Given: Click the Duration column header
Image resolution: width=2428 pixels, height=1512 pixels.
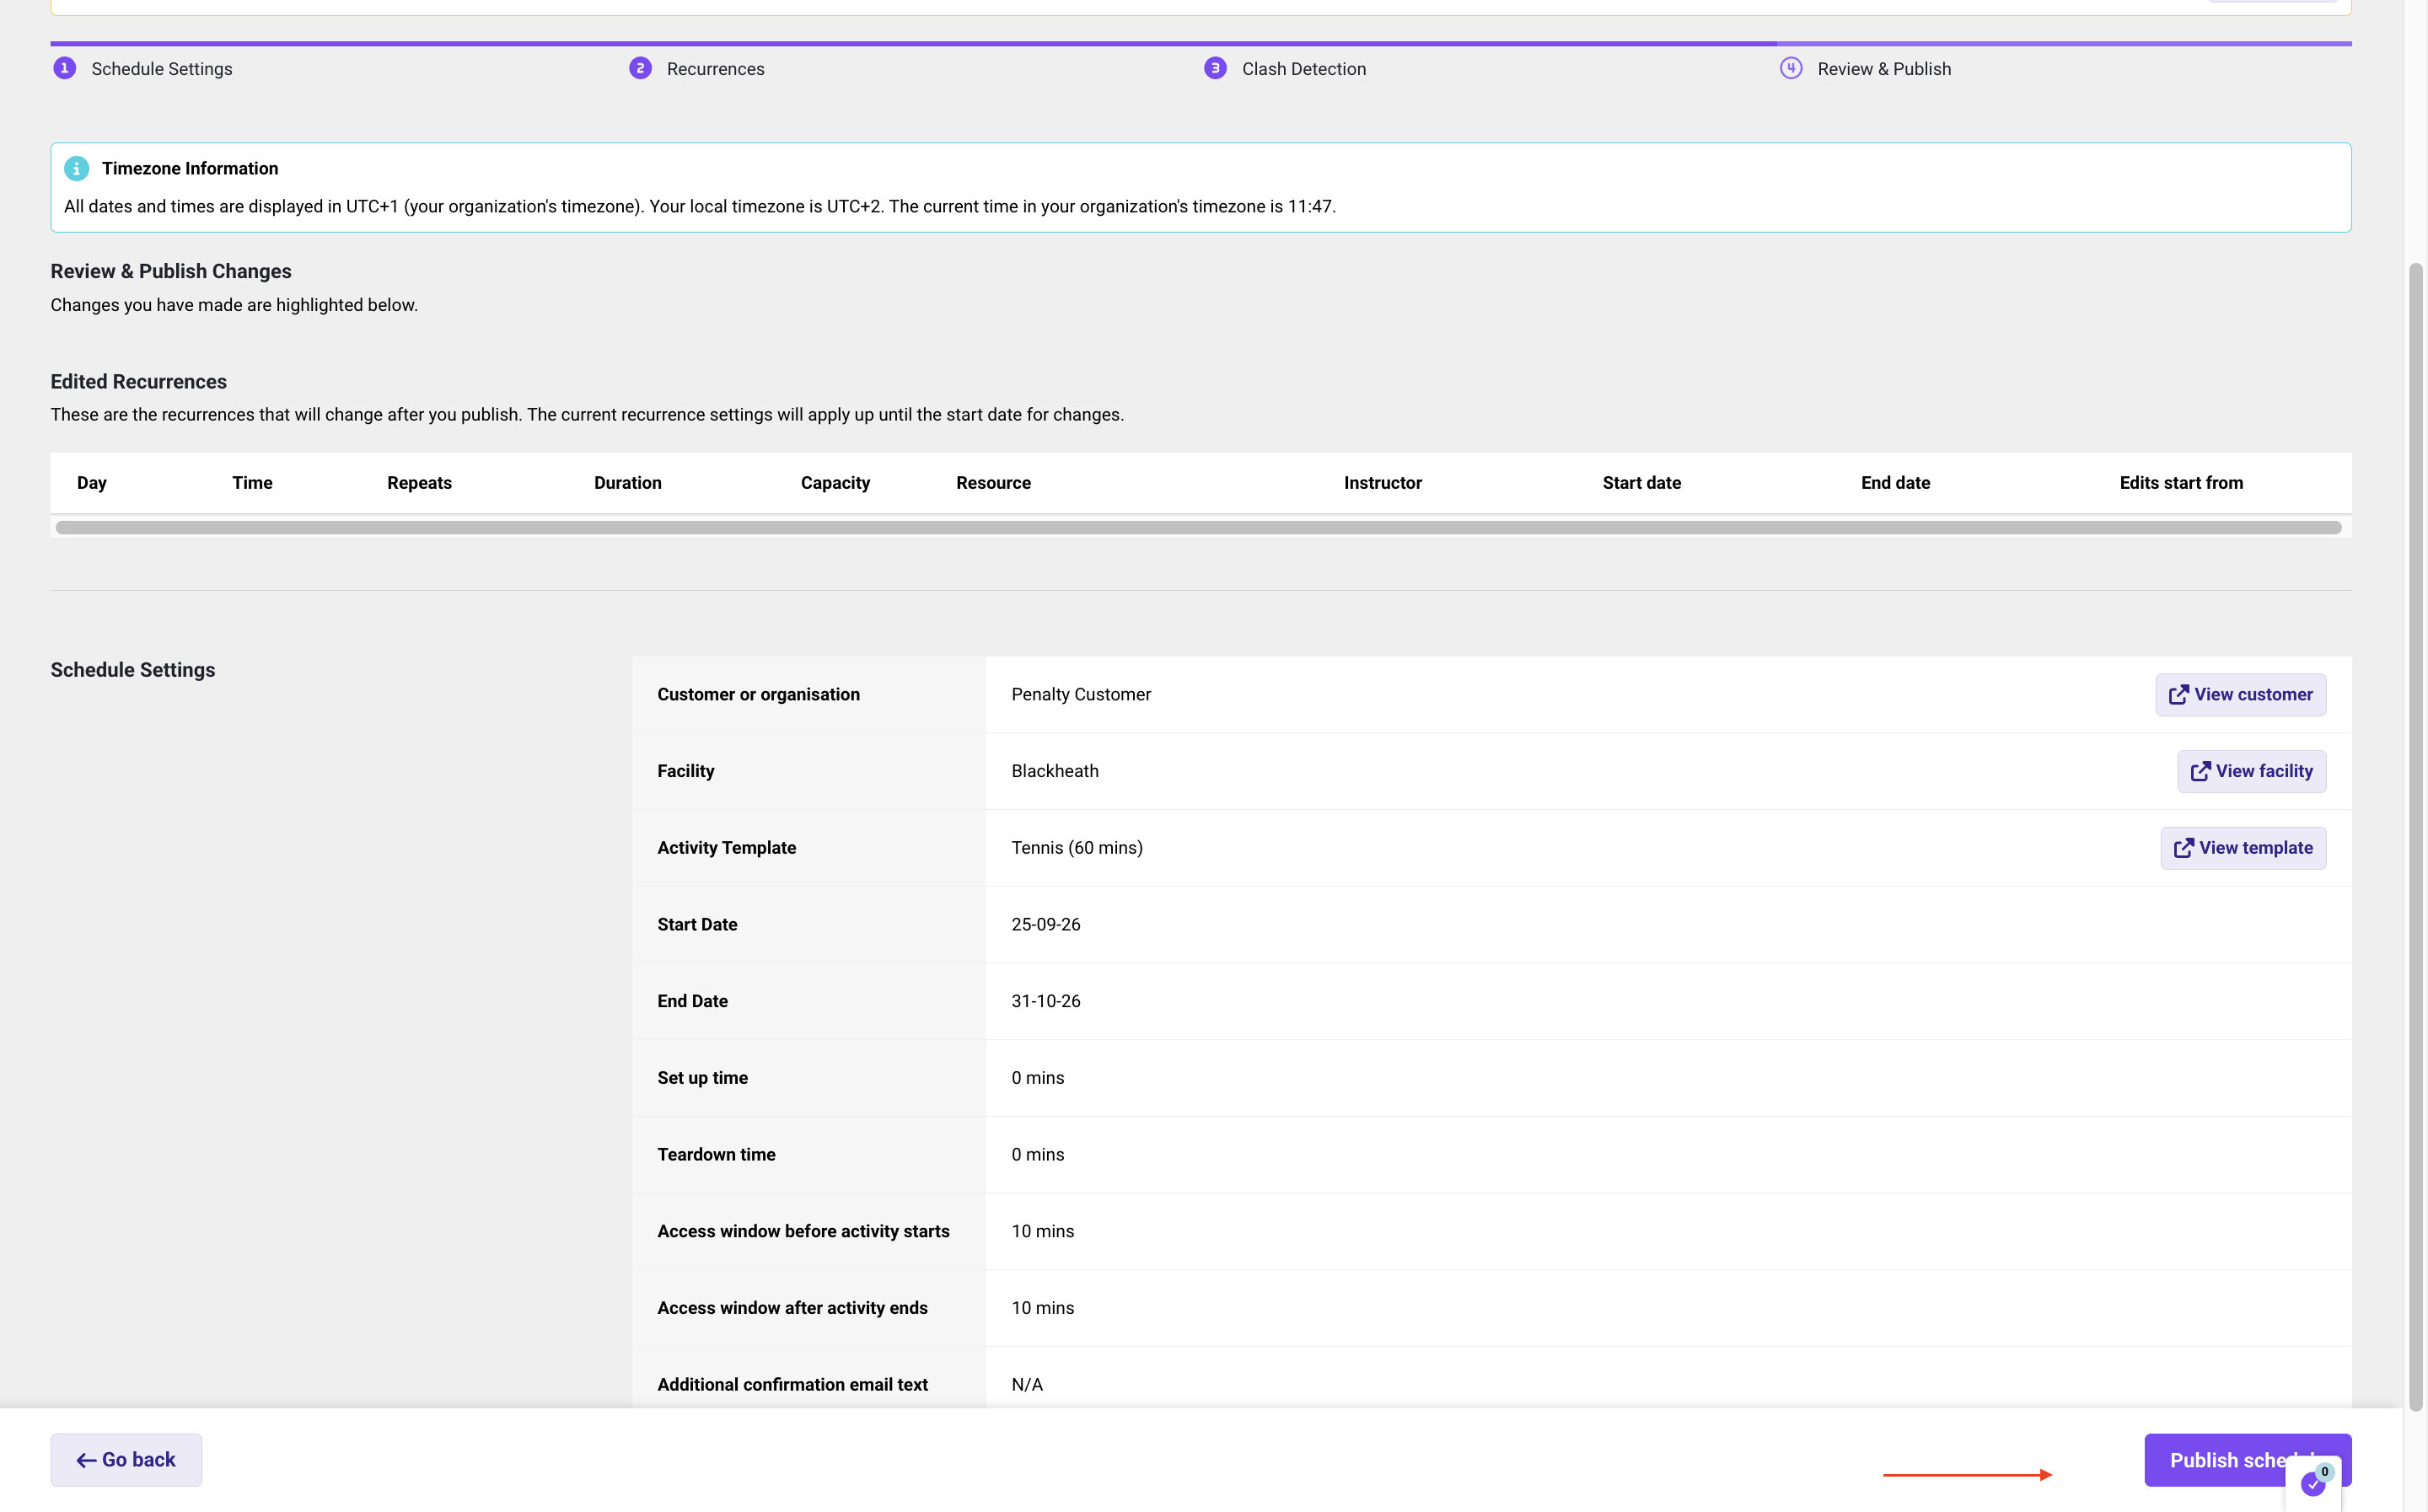Looking at the screenshot, I should 628,483.
